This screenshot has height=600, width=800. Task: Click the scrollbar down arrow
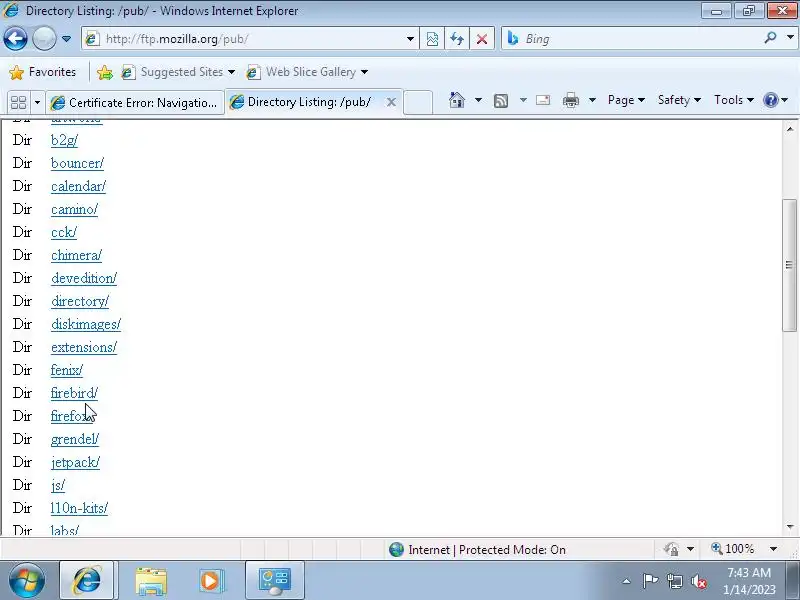(789, 527)
